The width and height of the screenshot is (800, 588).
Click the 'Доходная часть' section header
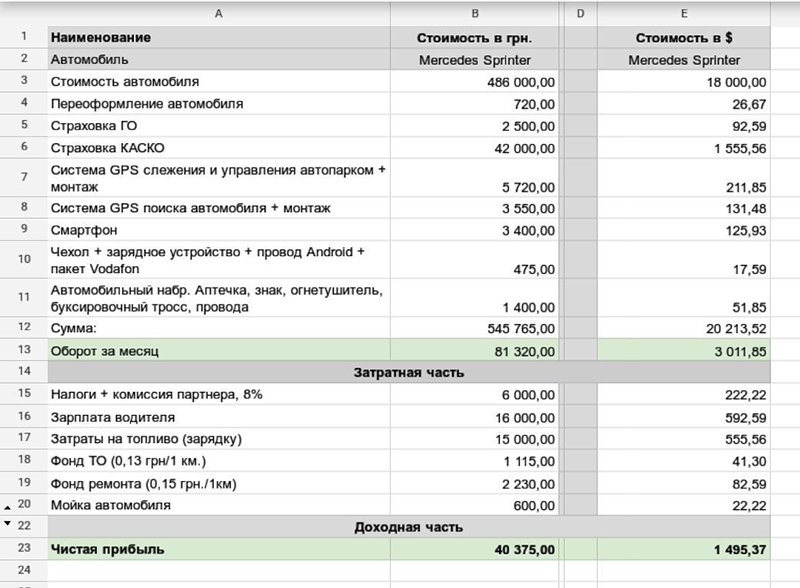pos(409,527)
